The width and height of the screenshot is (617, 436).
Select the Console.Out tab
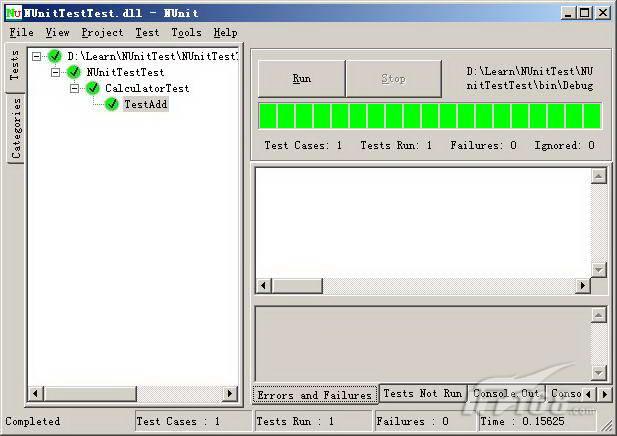[506, 393]
